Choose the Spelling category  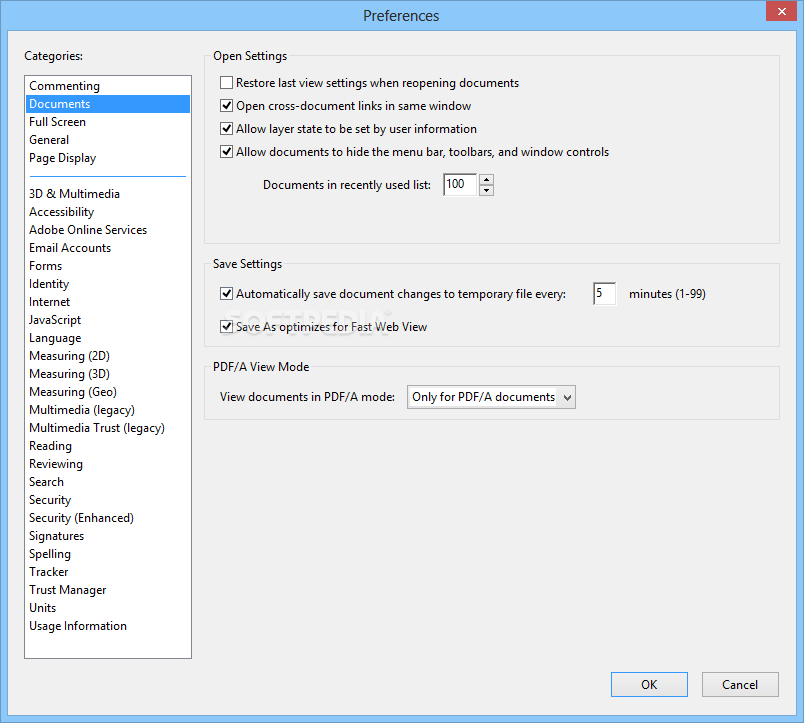tap(108, 554)
